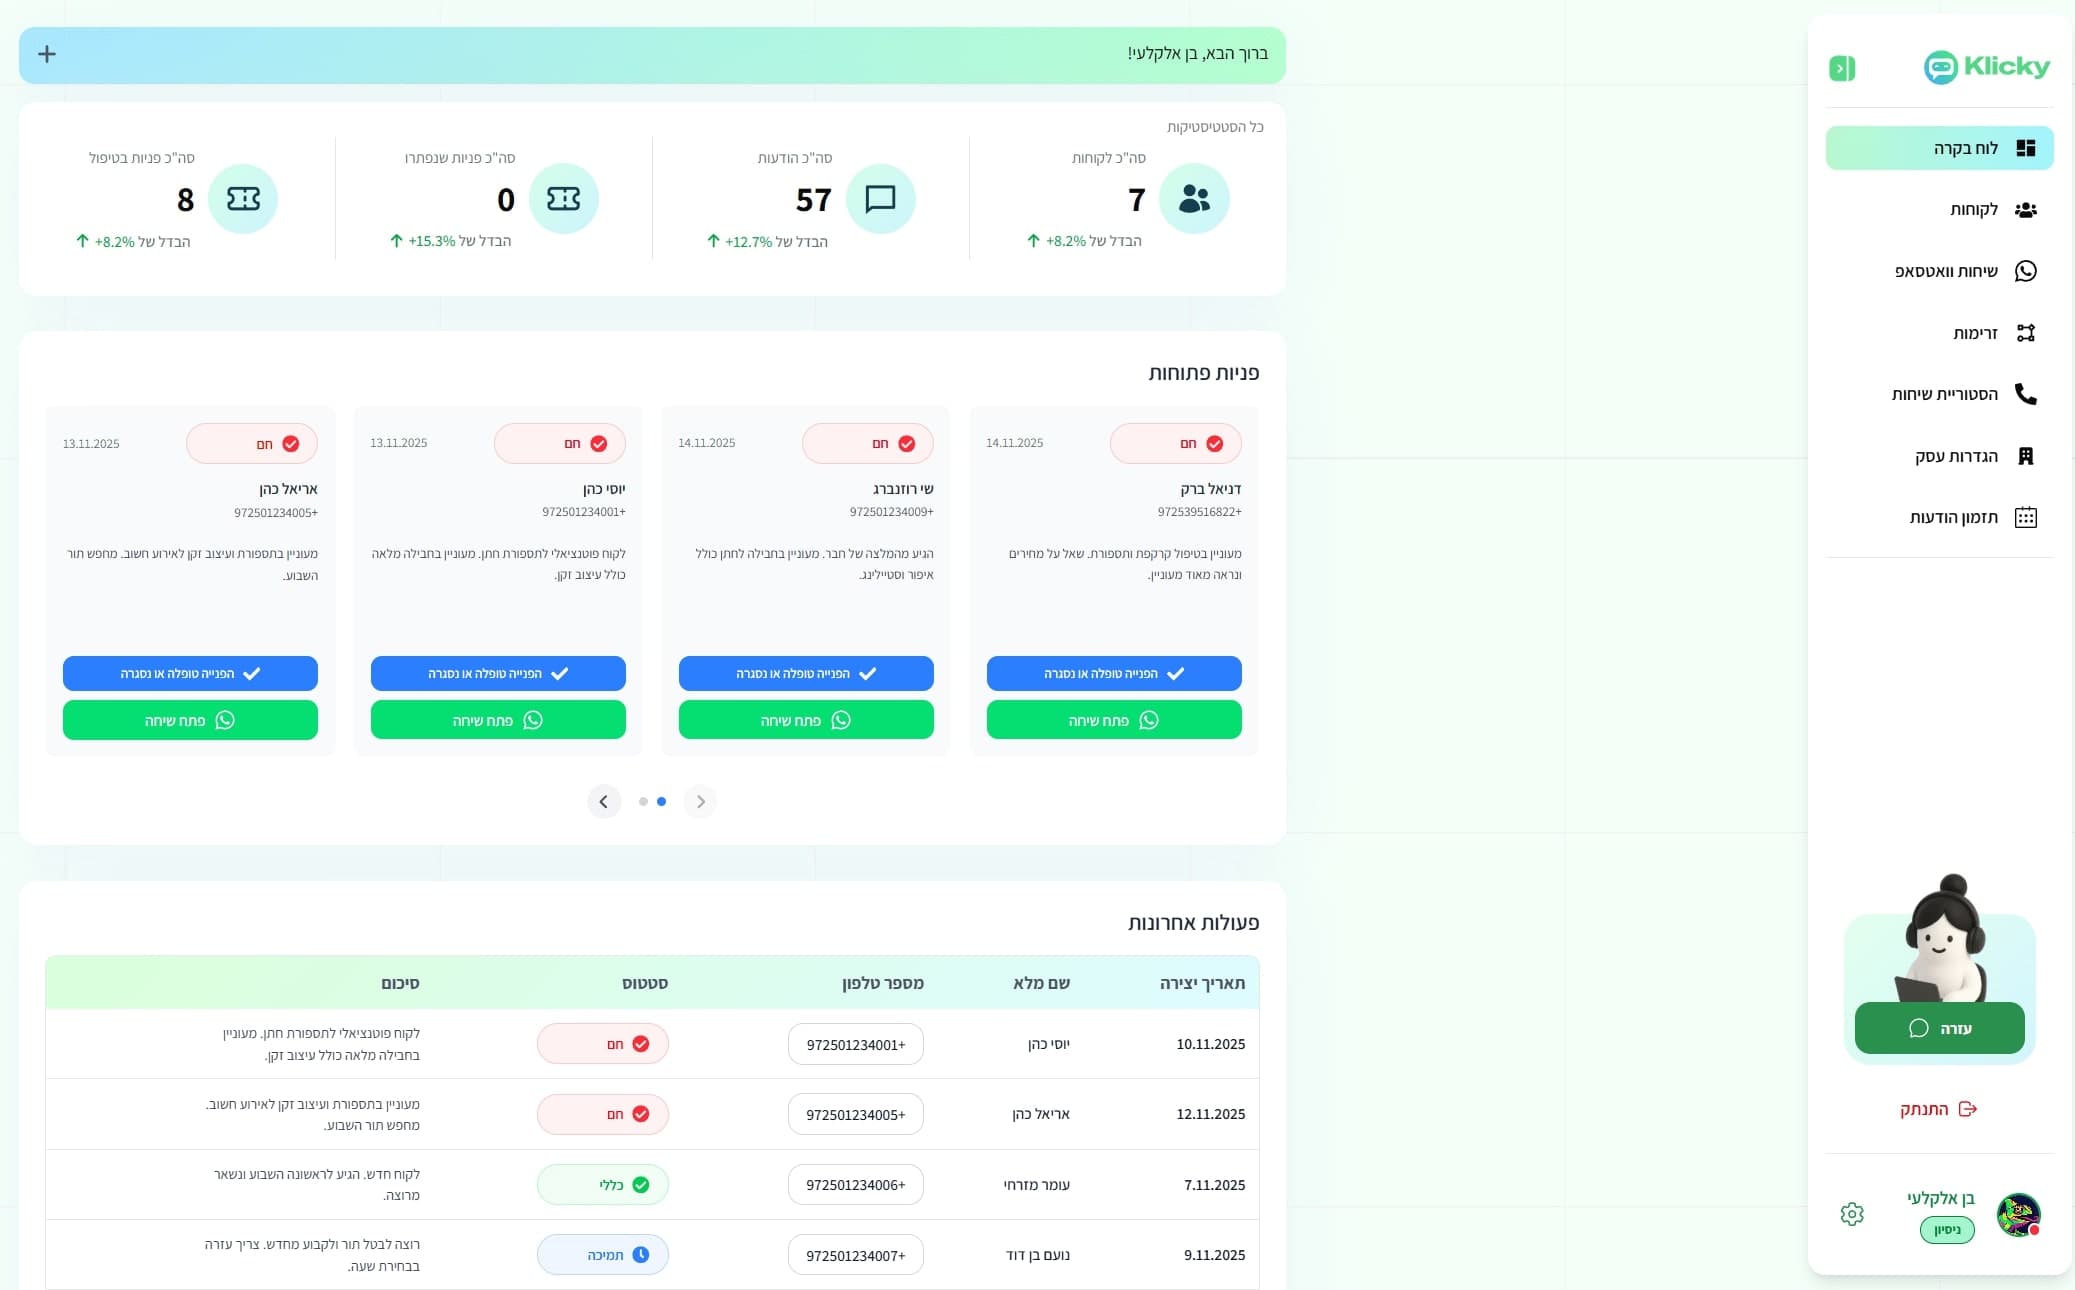The height and width of the screenshot is (1290, 2075).
Task: Go to the previous carousel page arrow
Action: 604,801
